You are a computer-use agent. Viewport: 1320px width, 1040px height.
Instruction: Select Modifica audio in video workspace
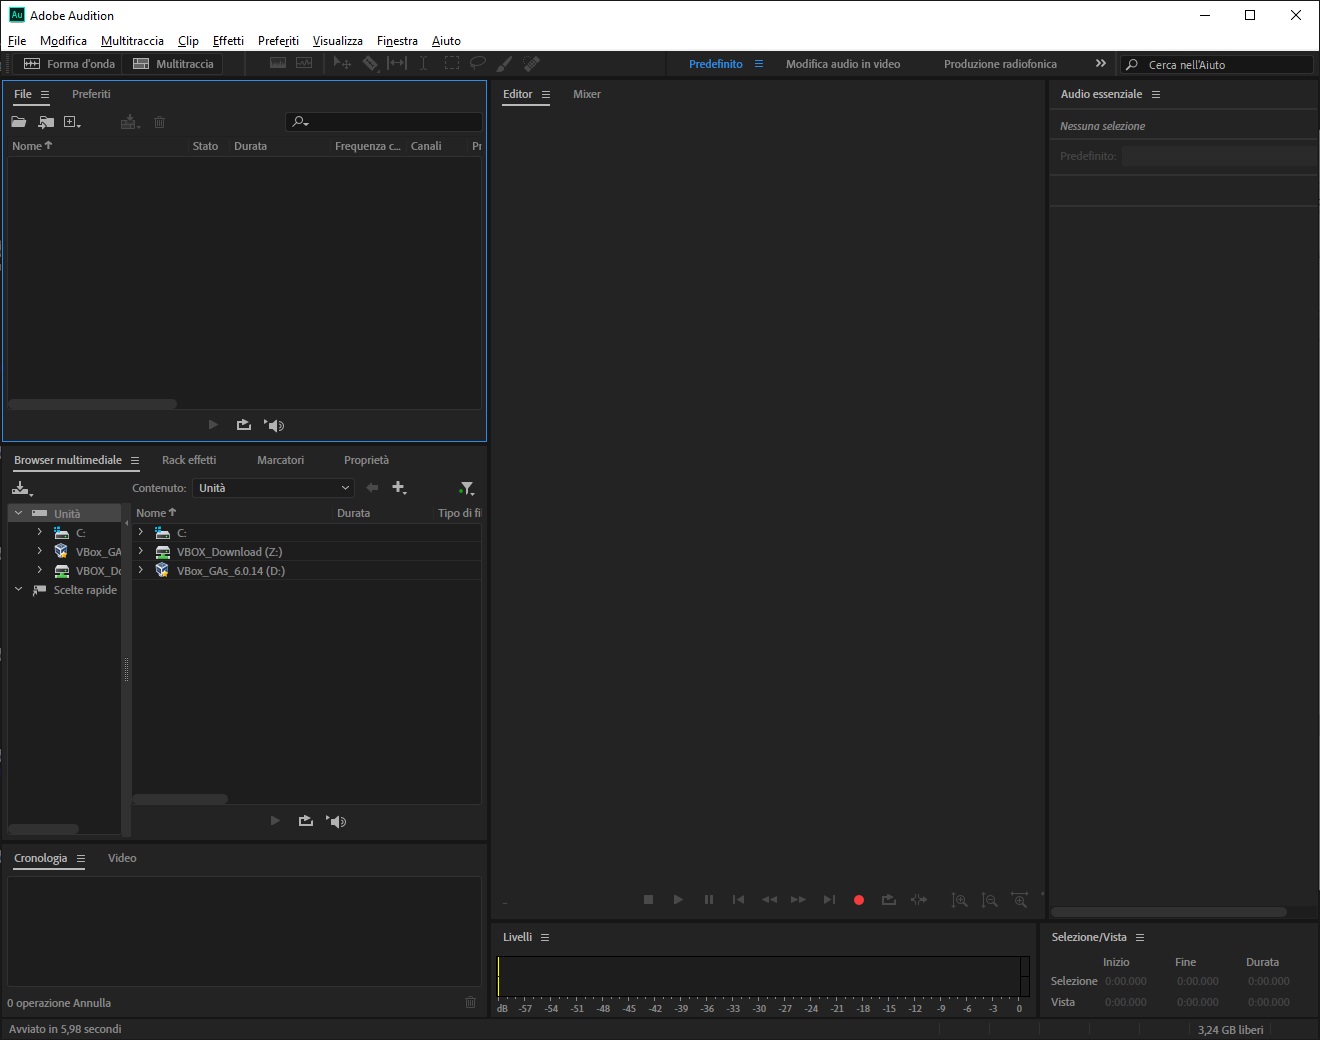842,64
